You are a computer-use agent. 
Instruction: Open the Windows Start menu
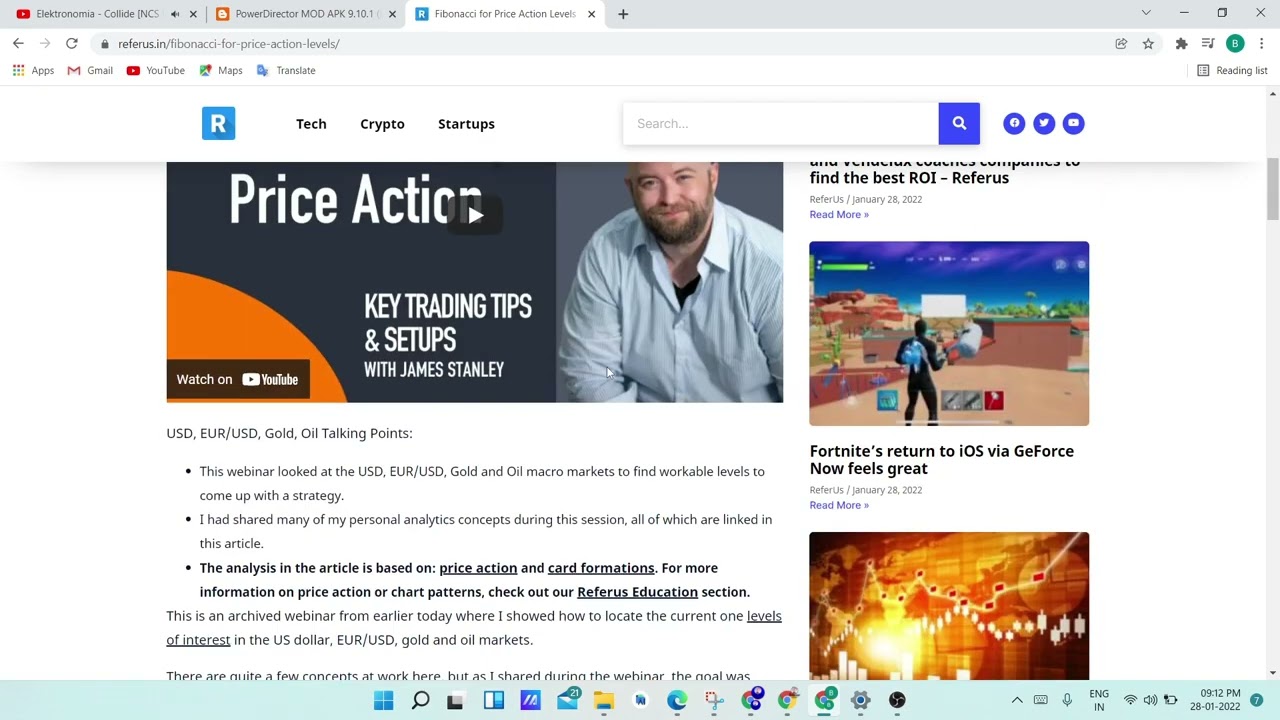(x=383, y=701)
